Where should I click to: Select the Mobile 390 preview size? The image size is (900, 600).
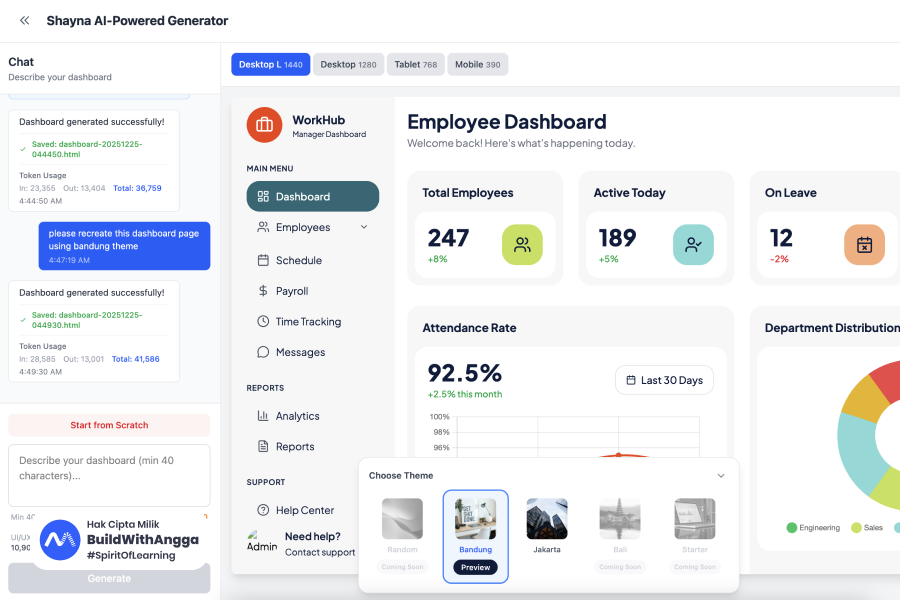tap(478, 64)
